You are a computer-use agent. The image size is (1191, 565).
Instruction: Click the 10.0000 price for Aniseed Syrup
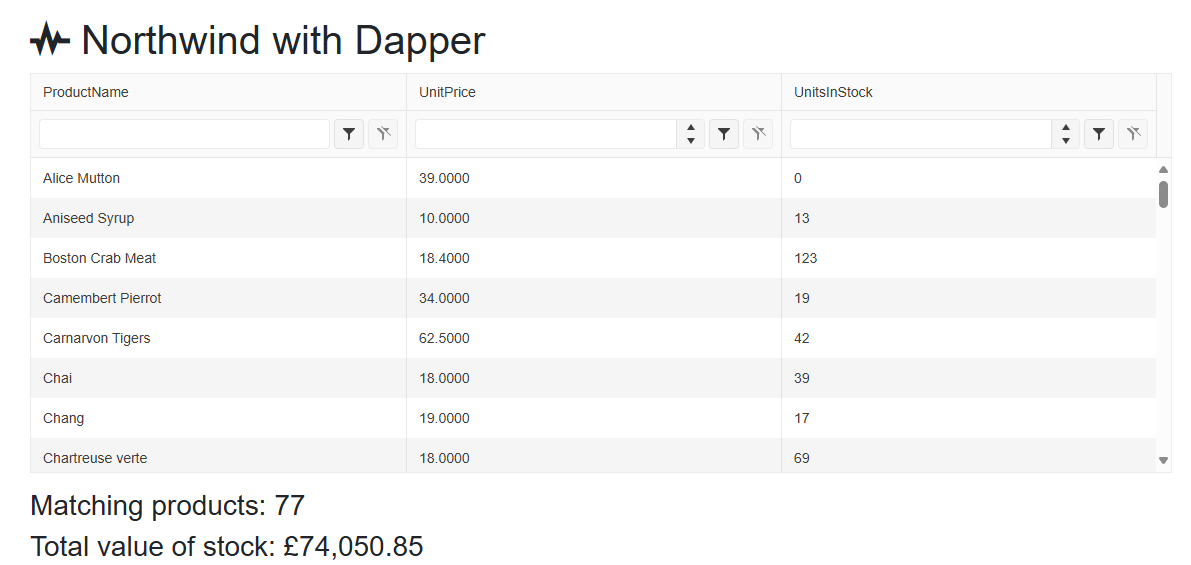(594, 219)
